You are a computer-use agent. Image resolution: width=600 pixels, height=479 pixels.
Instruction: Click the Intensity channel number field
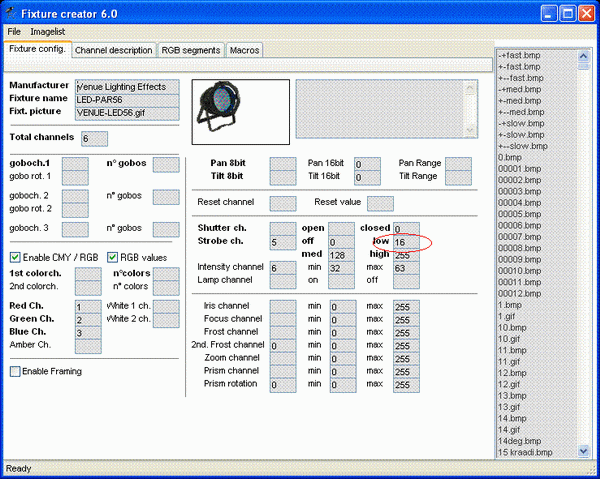(283, 268)
